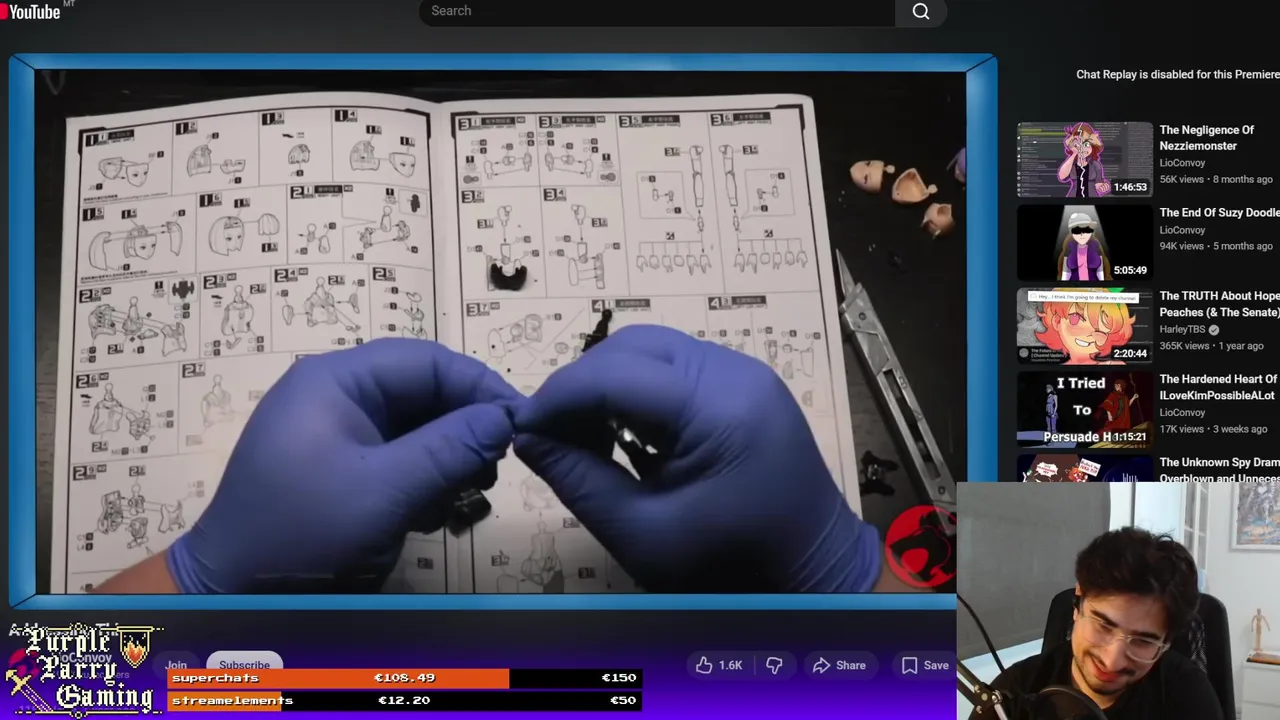
Task: Click the thumbs-down dislike button
Action: click(774, 665)
